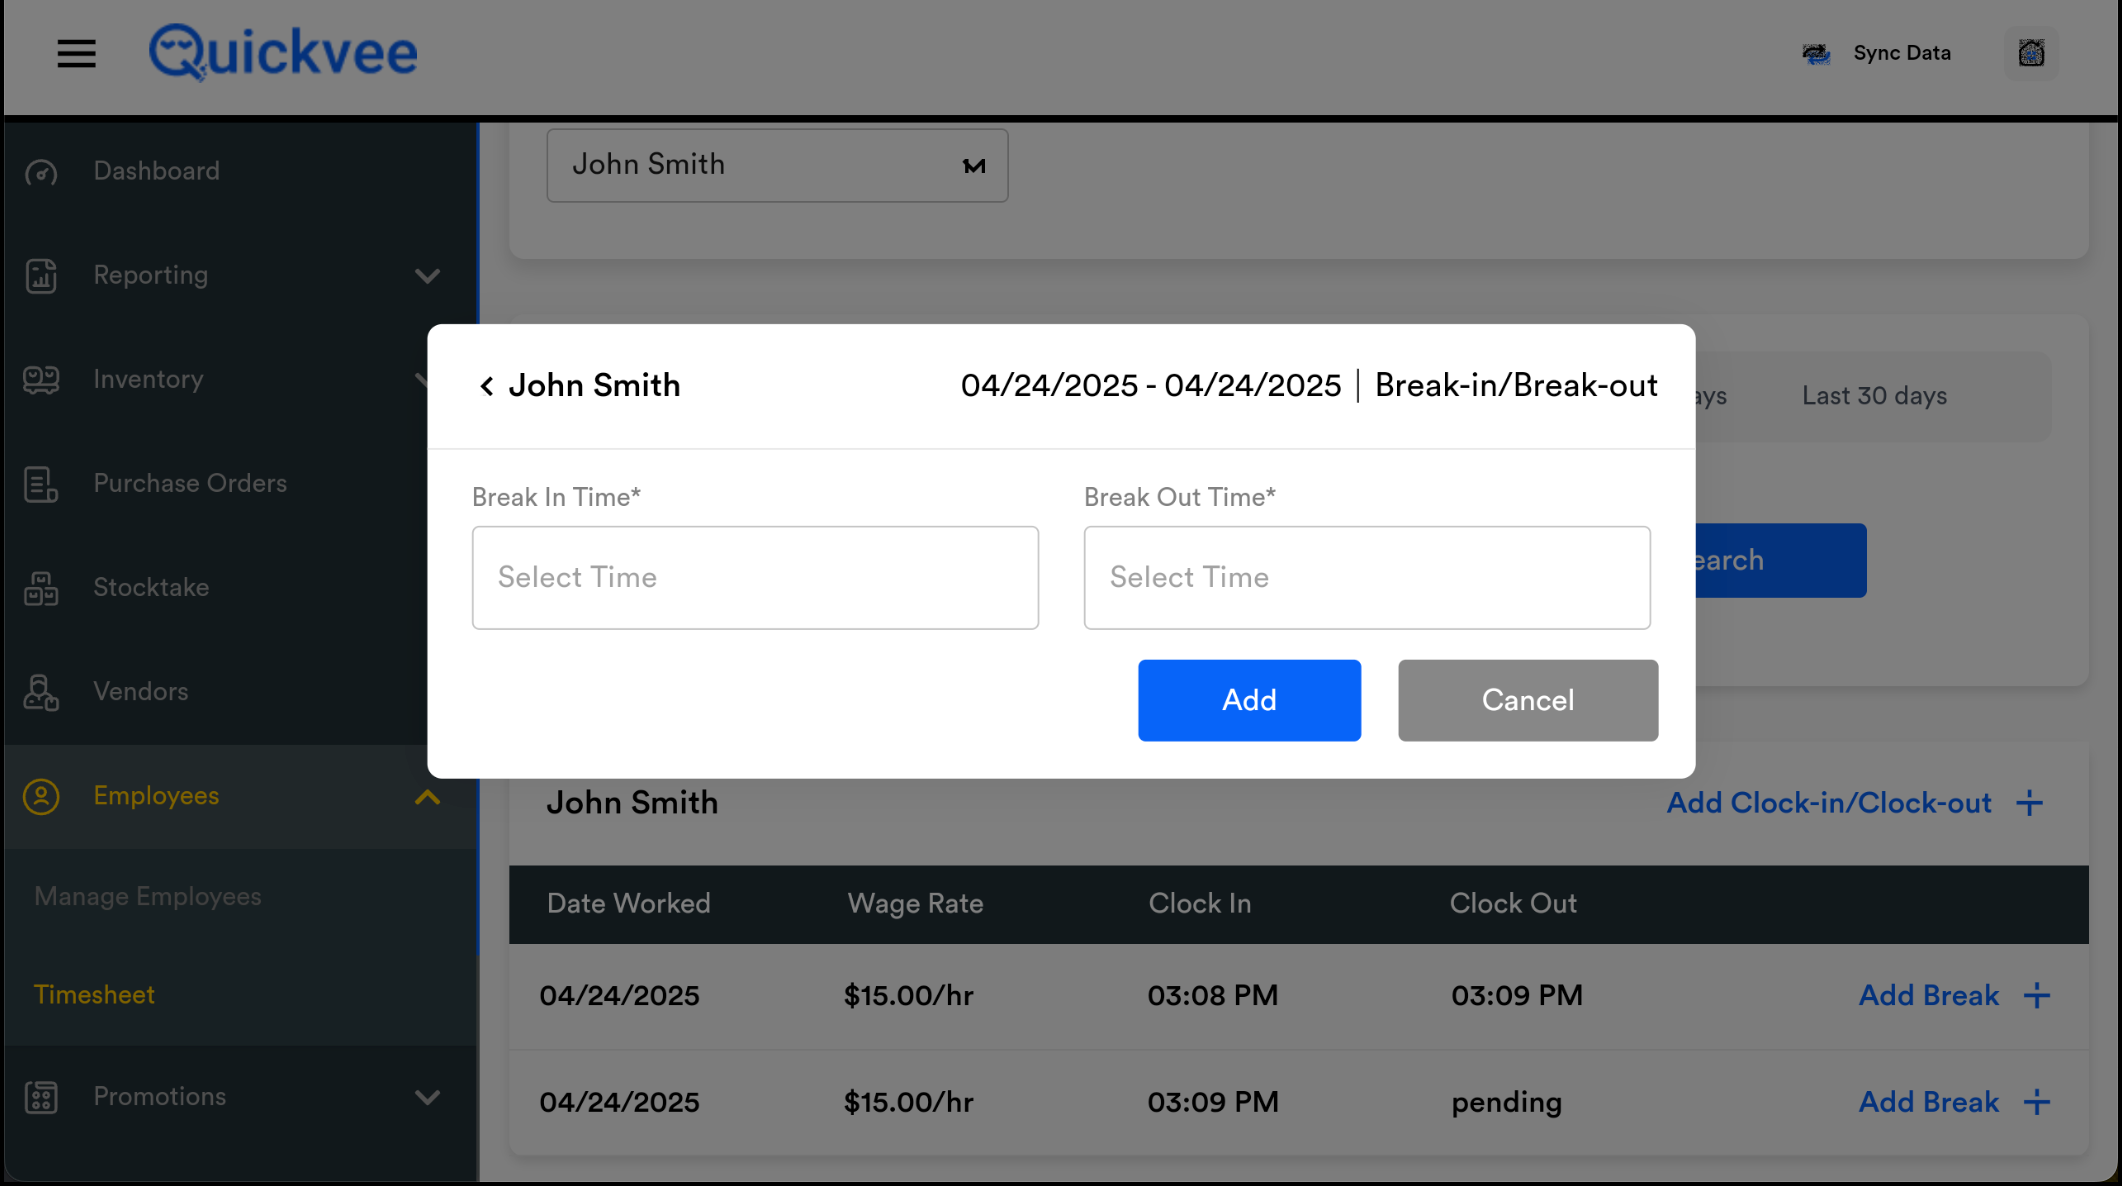Click plus icon for Add Clock-in/Clock-out
The height and width of the screenshot is (1186, 2122).
[x=2029, y=803]
